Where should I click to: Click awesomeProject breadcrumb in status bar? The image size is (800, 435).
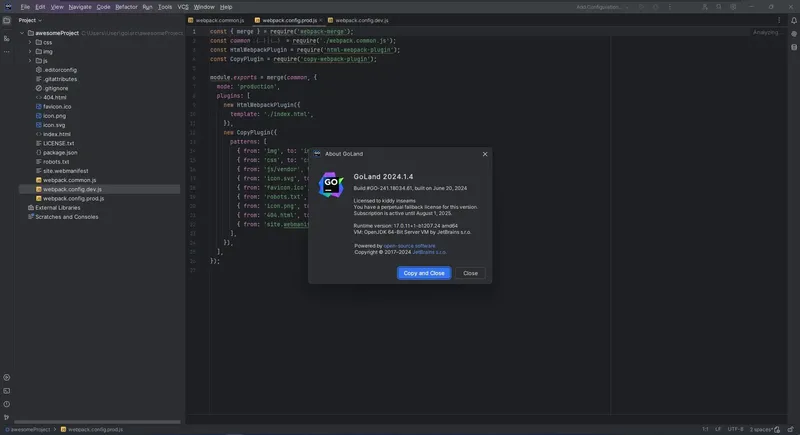[27, 429]
